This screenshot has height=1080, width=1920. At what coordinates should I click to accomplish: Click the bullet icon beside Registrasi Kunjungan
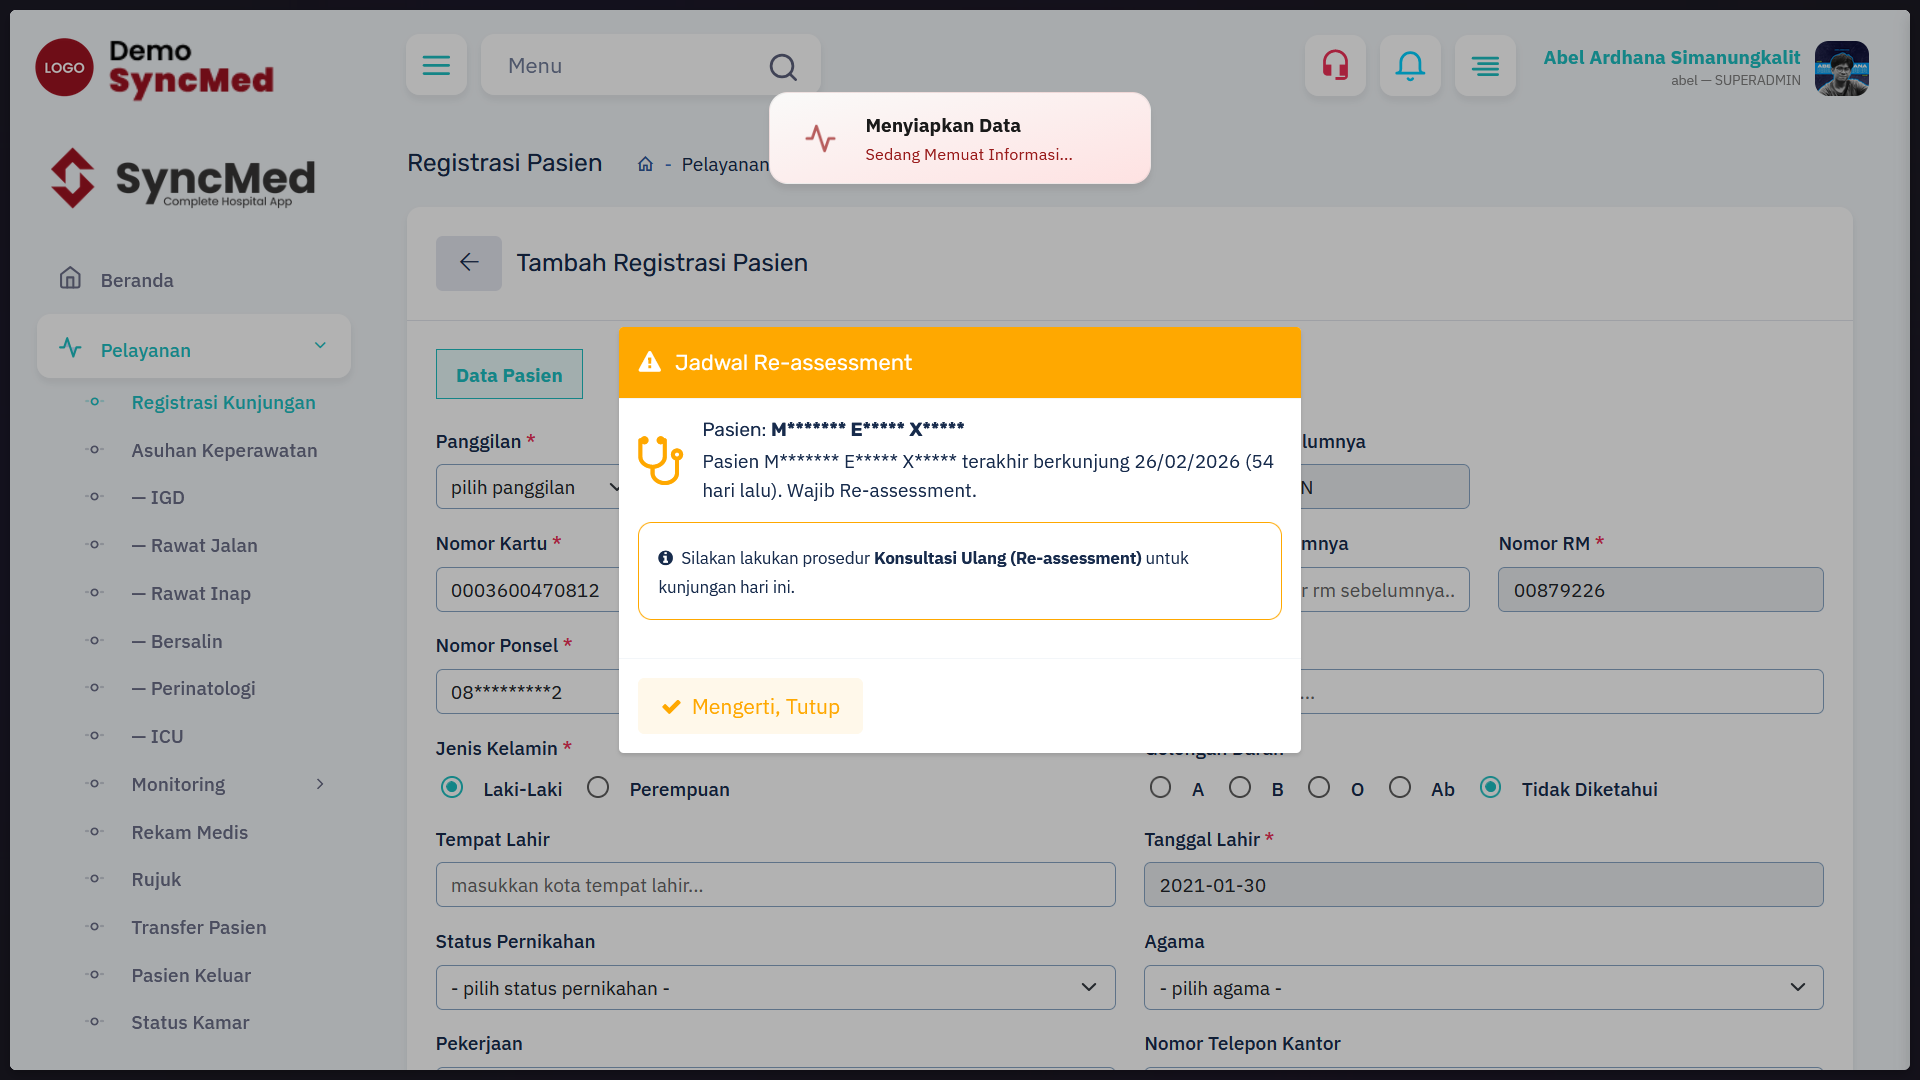click(x=94, y=402)
